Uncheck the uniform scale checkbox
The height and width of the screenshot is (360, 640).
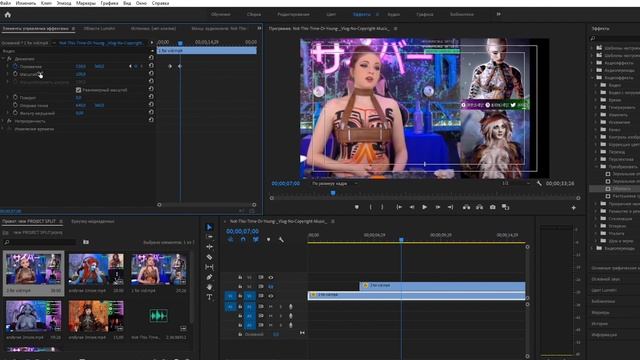[78, 90]
